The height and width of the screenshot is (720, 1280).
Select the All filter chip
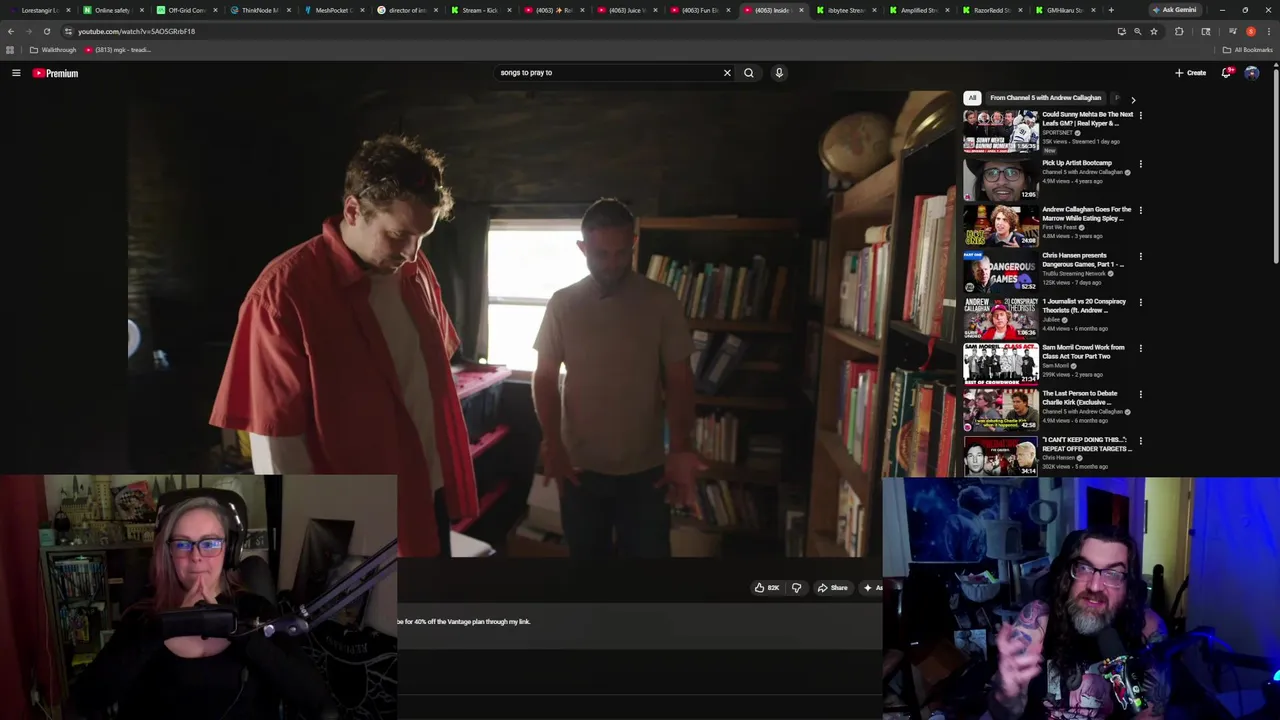pos(972,98)
